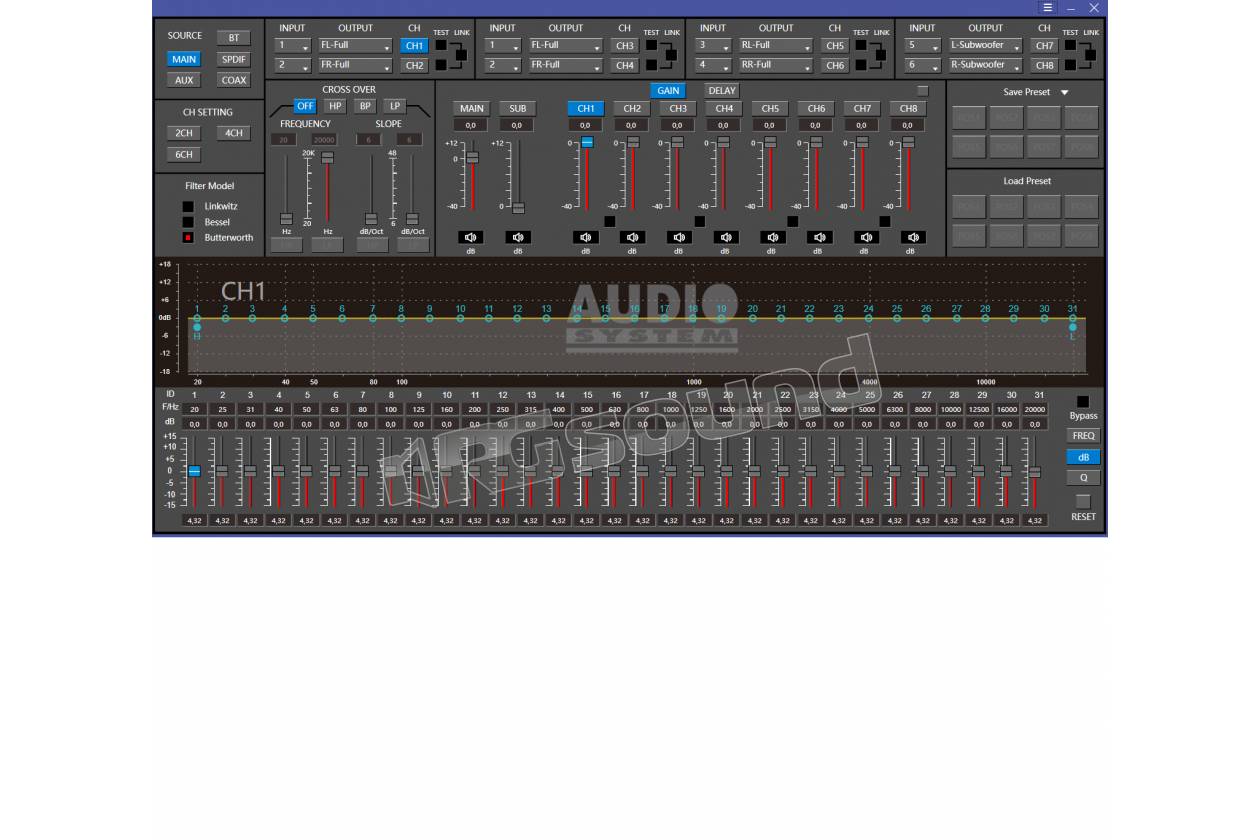Mute CH4 with its speaker icon
Viewport: 1260px width, 840px height.
(725, 237)
